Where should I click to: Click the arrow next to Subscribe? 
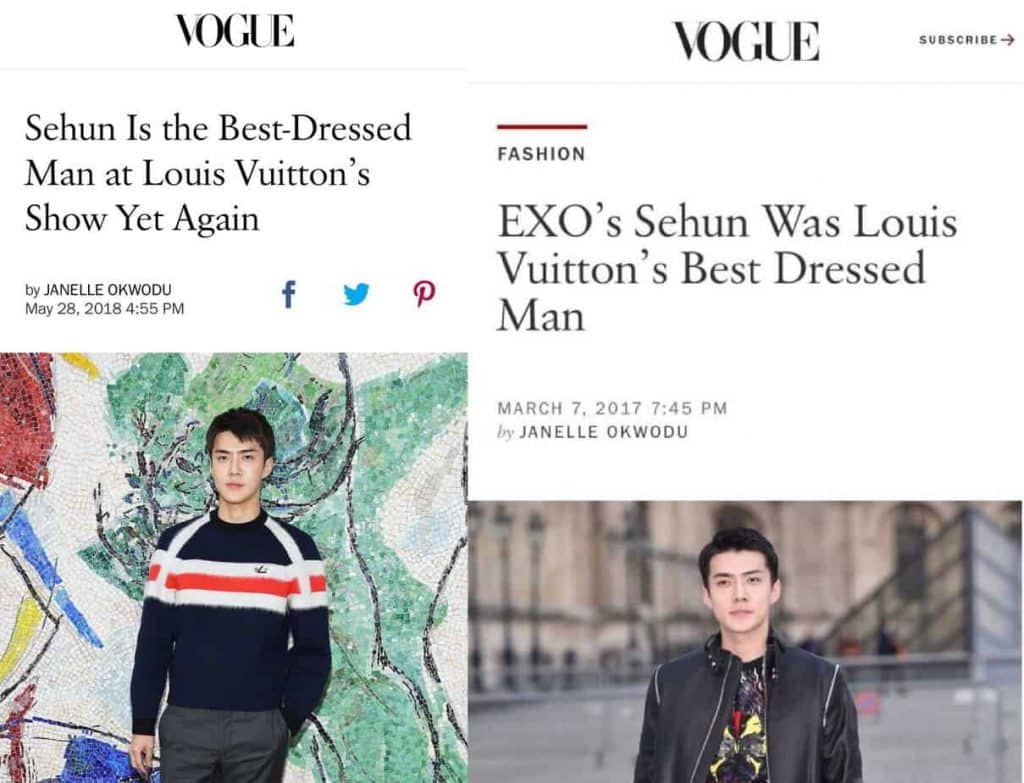1008,40
